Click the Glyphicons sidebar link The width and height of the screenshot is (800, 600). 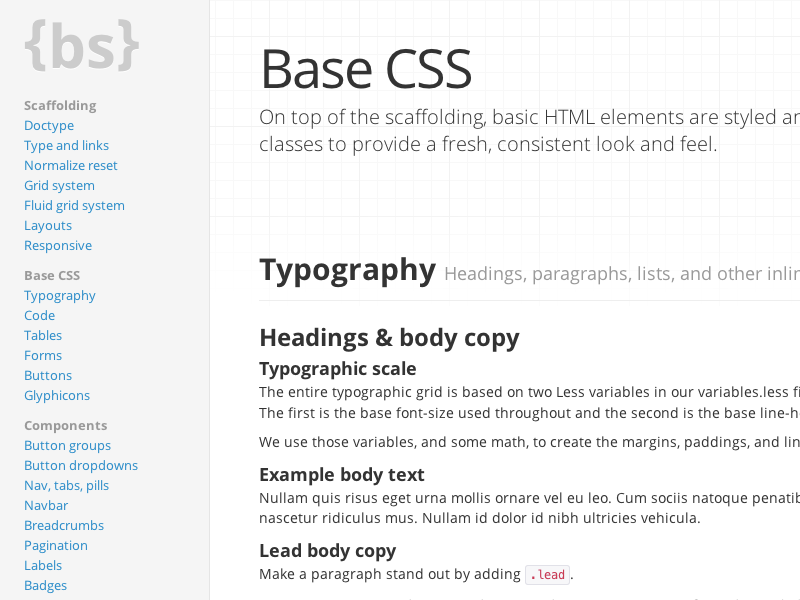pyautogui.click(x=56, y=395)
